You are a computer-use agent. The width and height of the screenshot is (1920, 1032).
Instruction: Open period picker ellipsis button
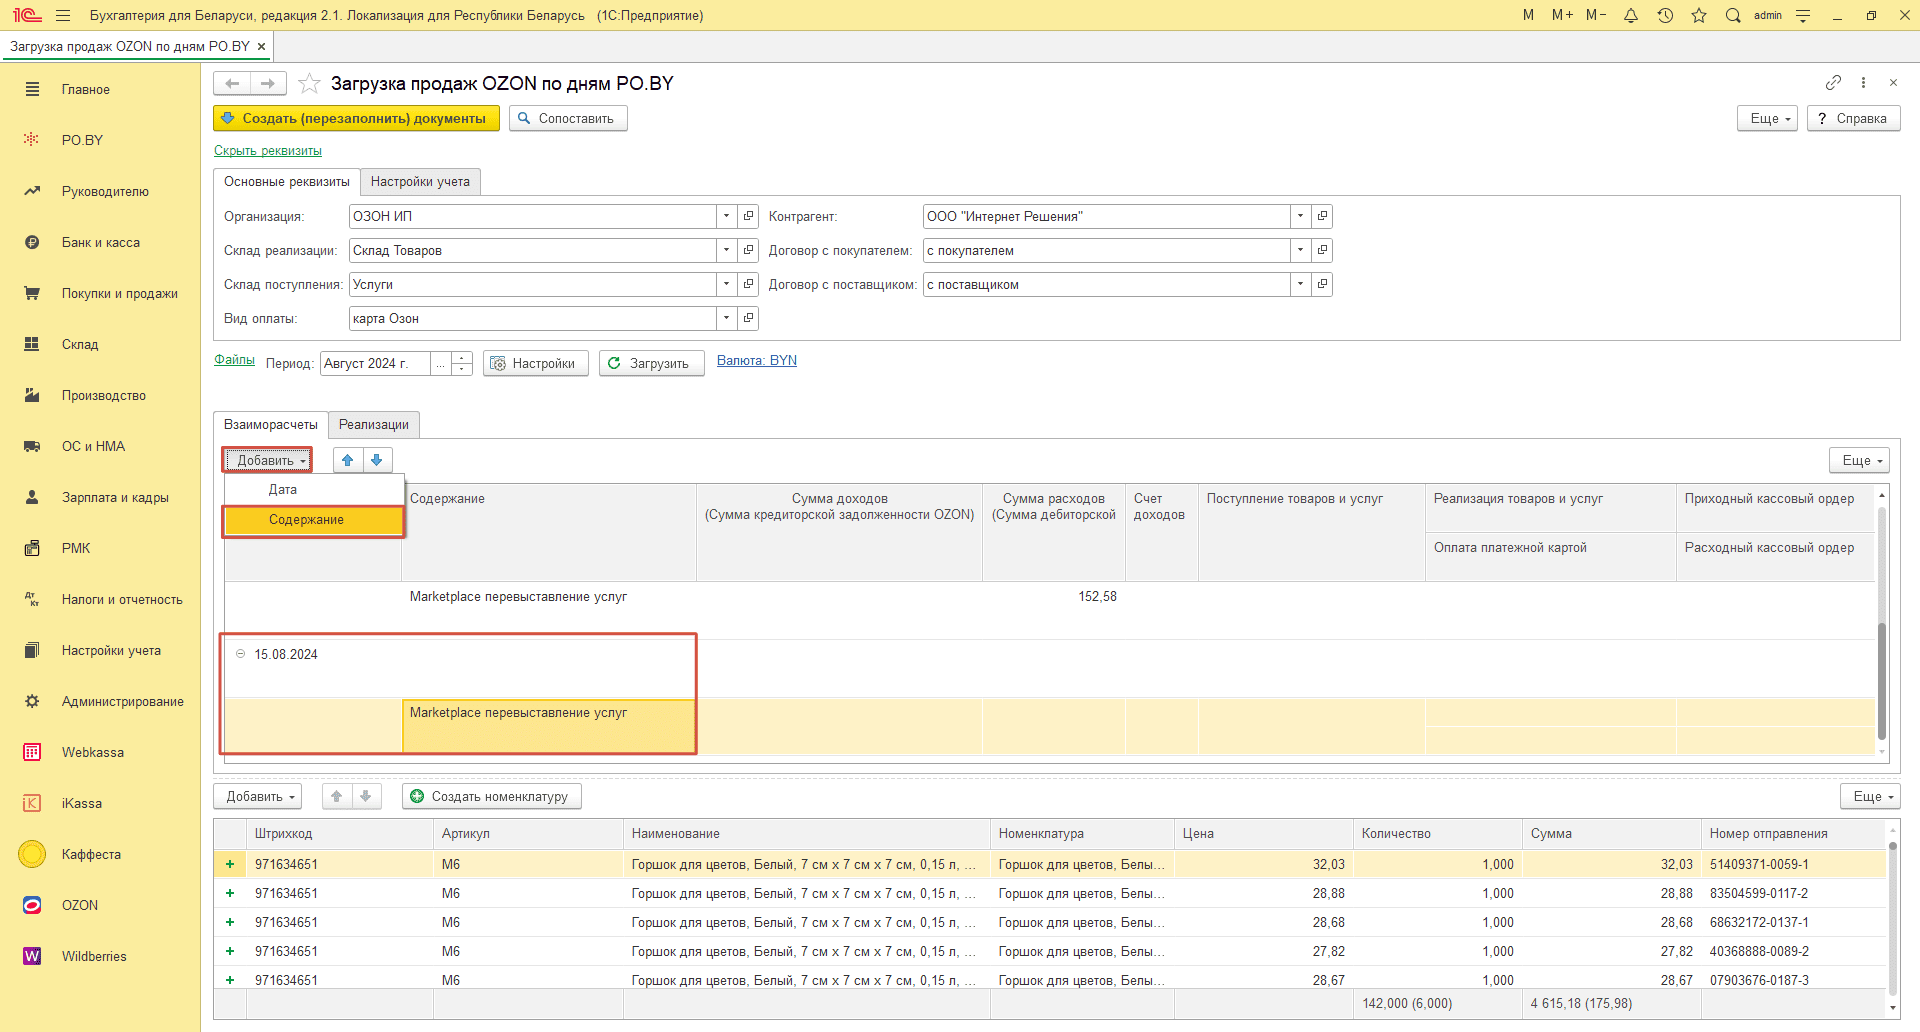click(x=440, y=363)
